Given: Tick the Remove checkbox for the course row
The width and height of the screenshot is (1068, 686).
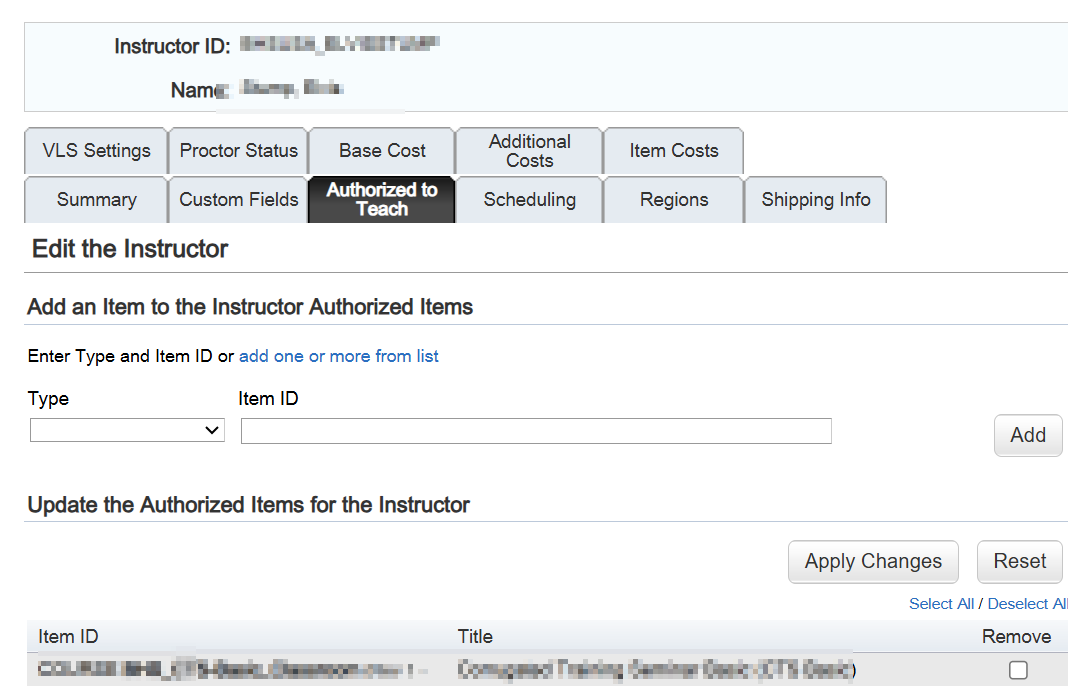Looking at the screenshot, I should tap(1018, 670).
